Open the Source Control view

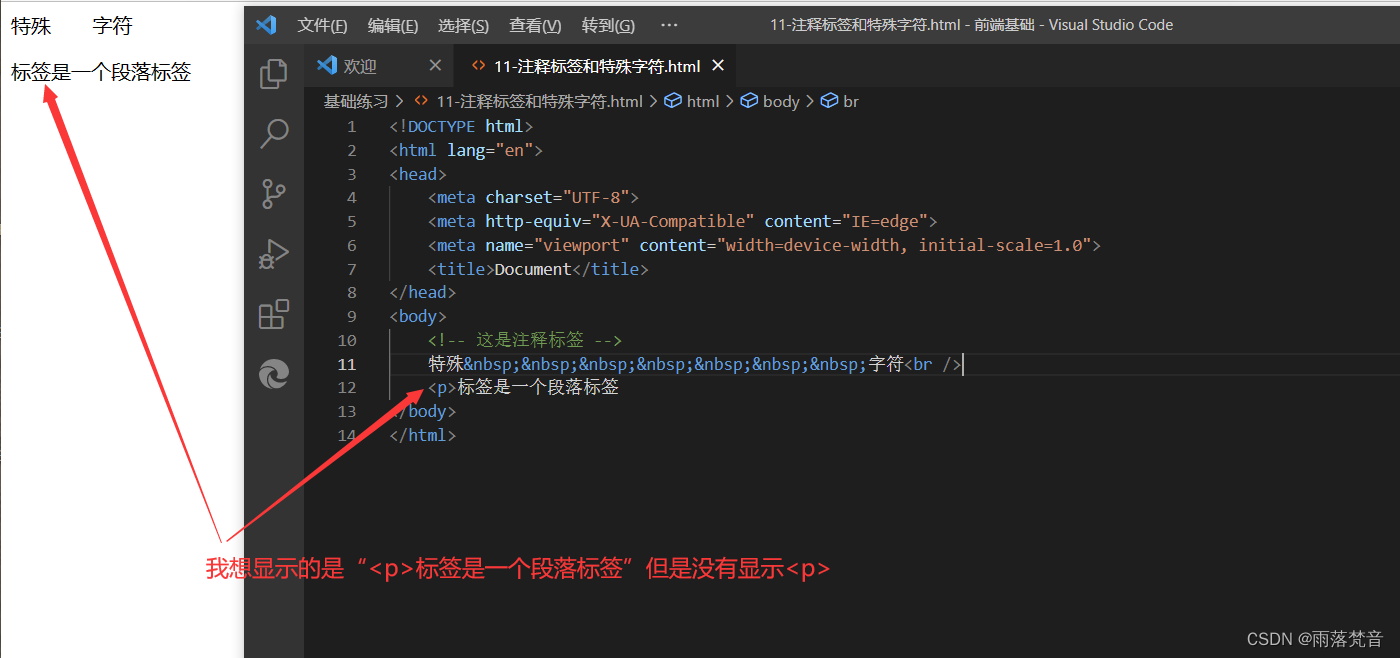pyautogui.click(x=274, y=194)
